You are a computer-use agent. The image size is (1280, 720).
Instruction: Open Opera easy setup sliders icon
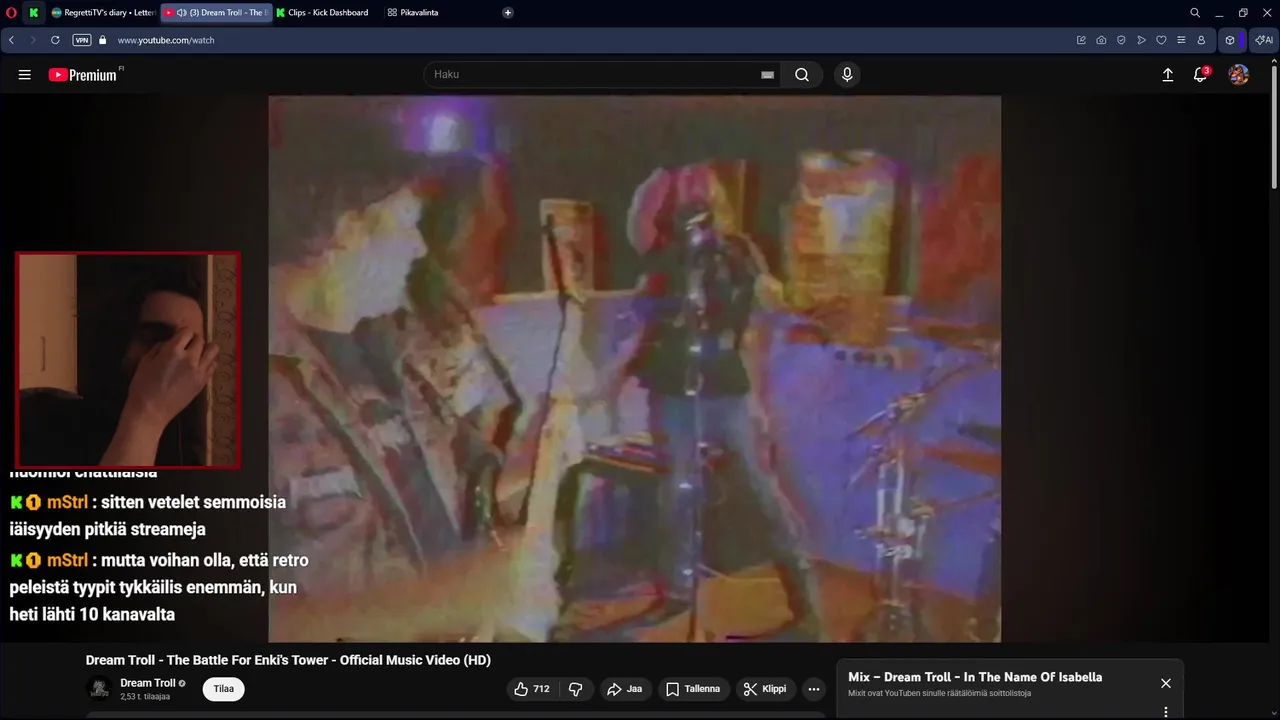click(1181, 40)
